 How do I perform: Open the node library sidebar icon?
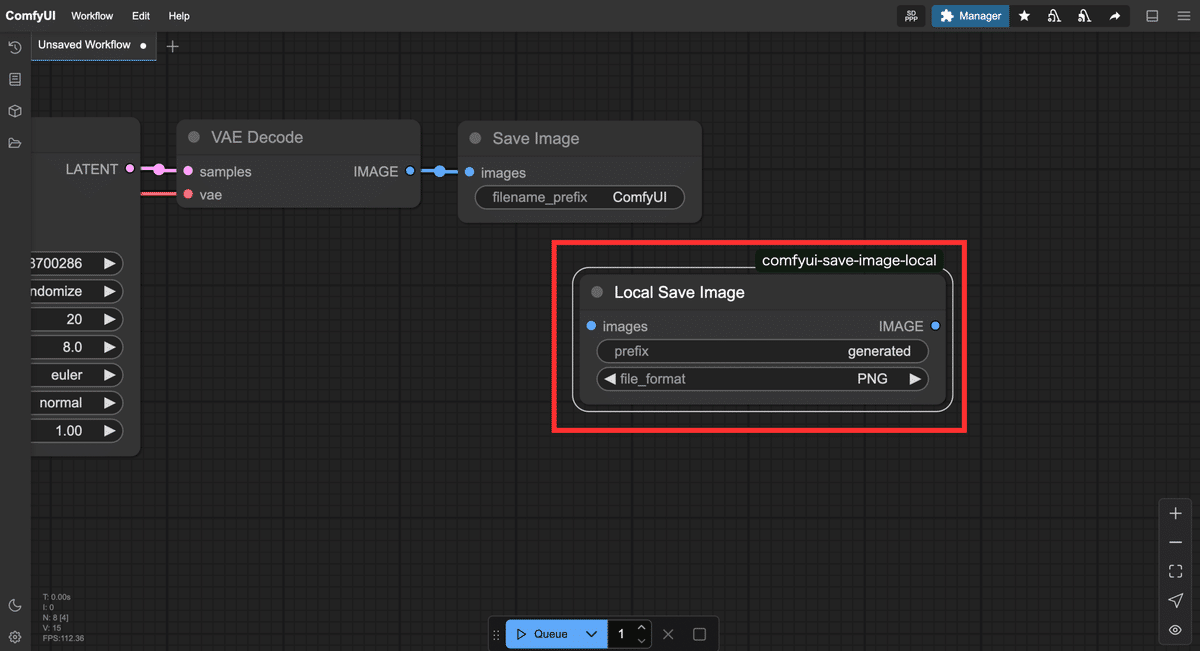(15, 79)
